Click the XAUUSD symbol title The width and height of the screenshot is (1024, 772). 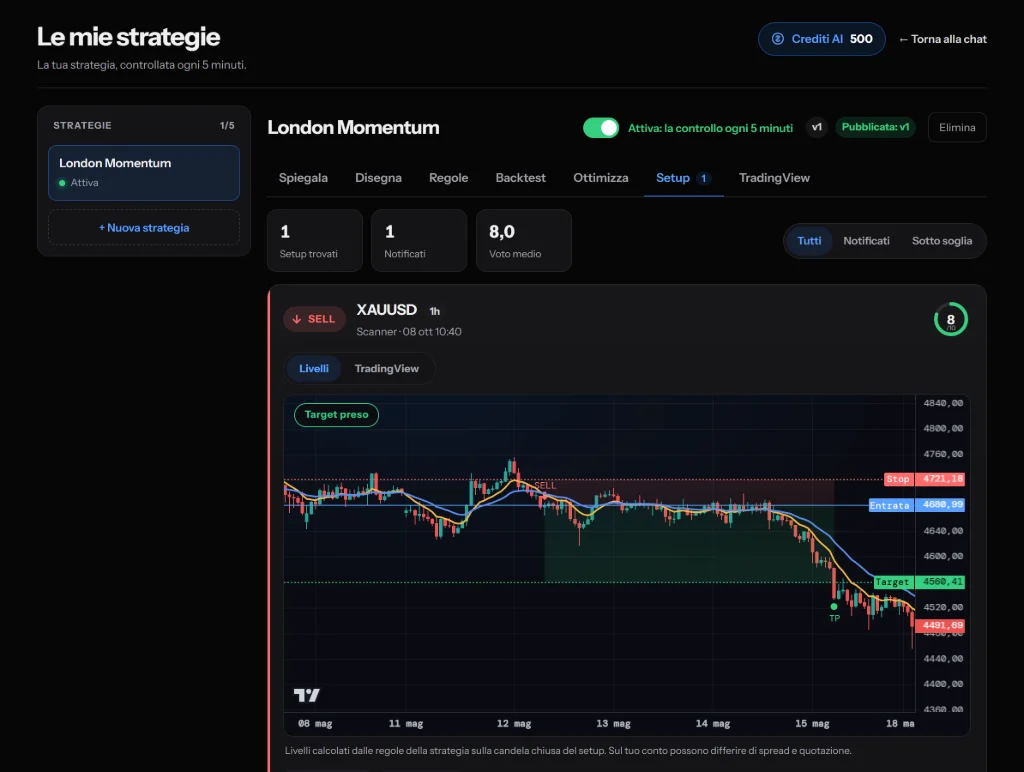(387, 310)
